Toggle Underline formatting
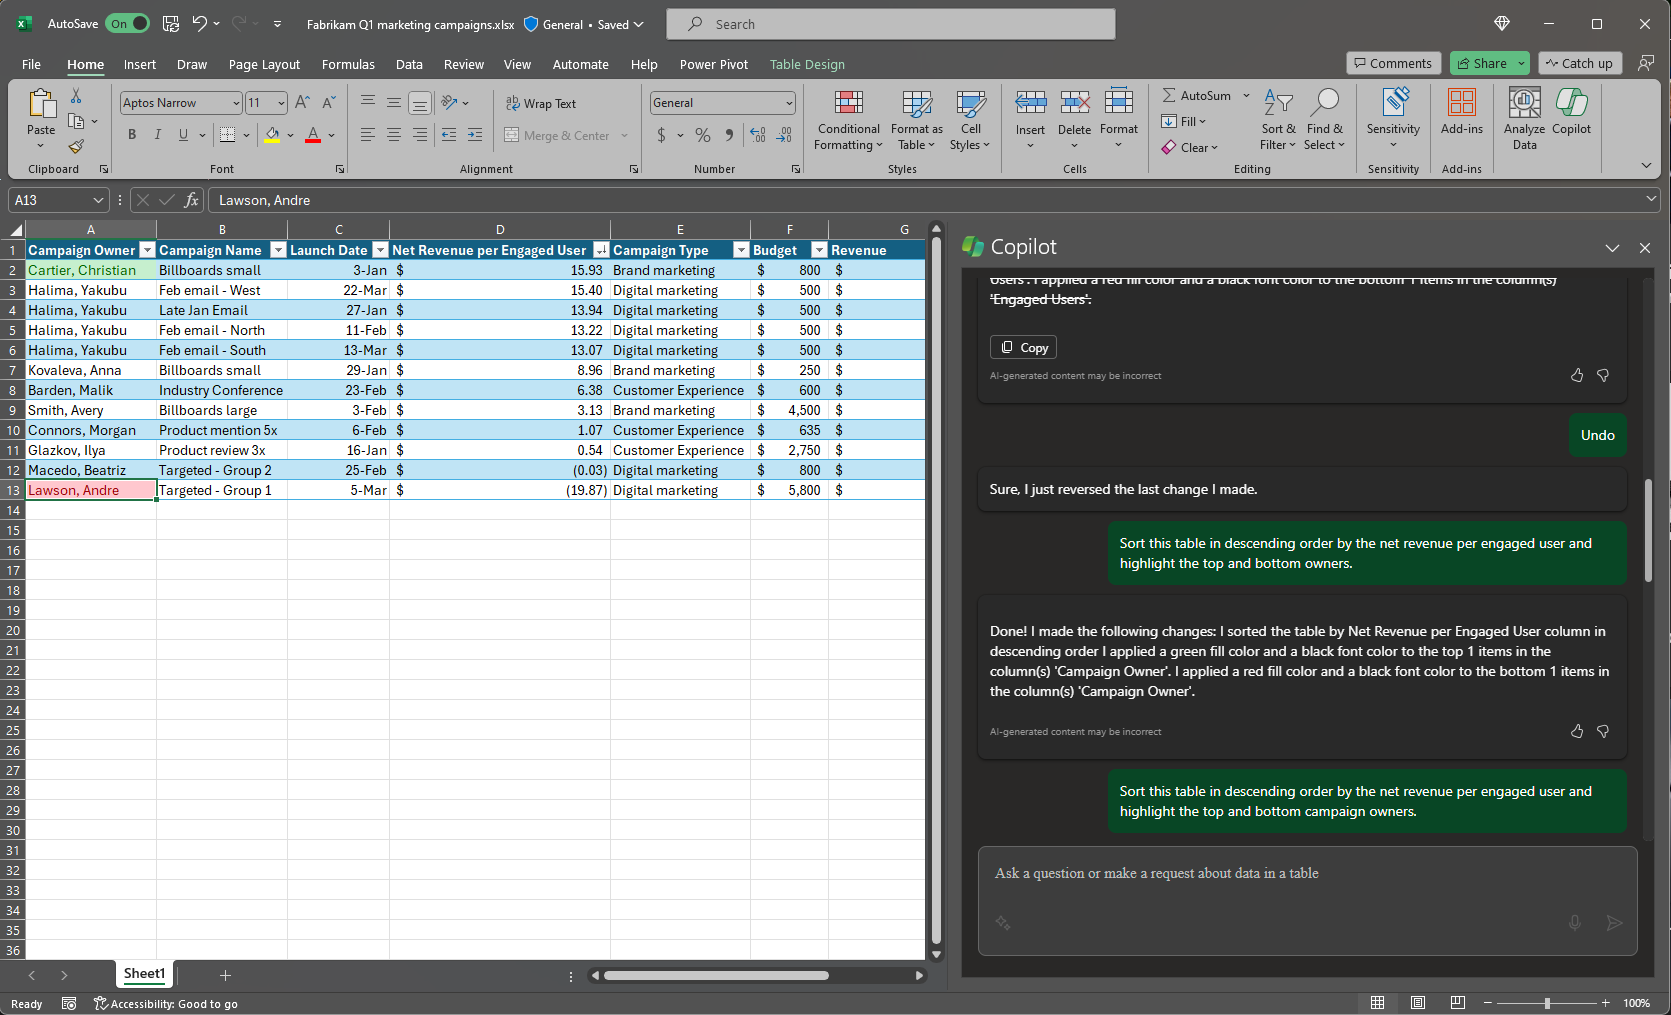Screen dimensions: 1671x1015 [183, 135]
